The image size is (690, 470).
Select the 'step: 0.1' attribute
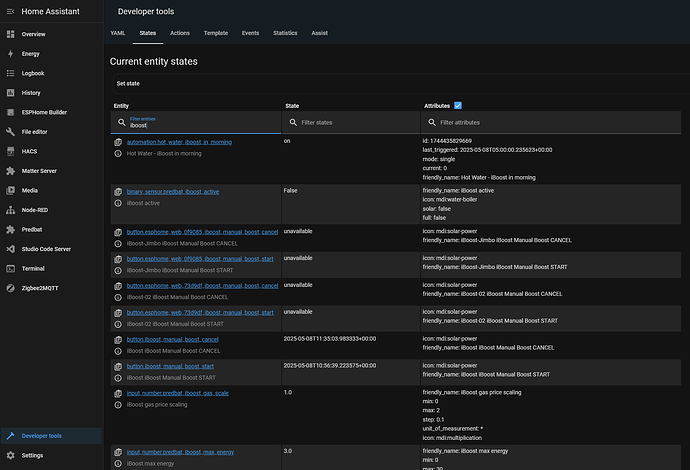(433, 419)
